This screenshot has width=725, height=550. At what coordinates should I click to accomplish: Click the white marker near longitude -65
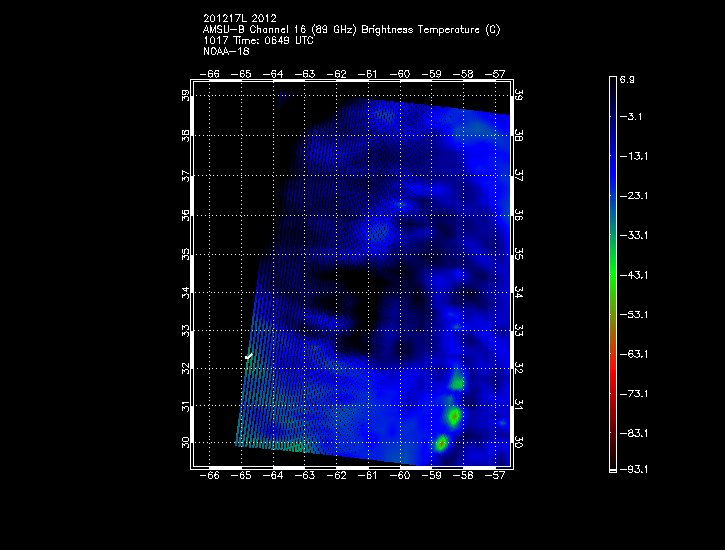[248, 355]
